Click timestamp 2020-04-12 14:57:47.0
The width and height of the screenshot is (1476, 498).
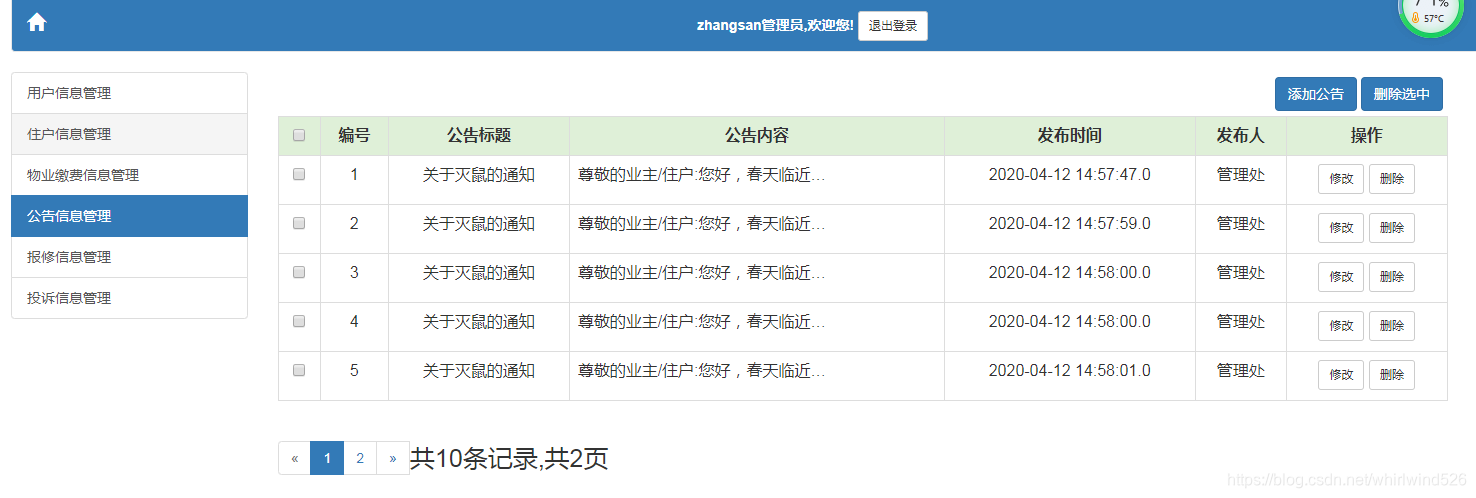pyautogui.click(x=1070, y=175)
